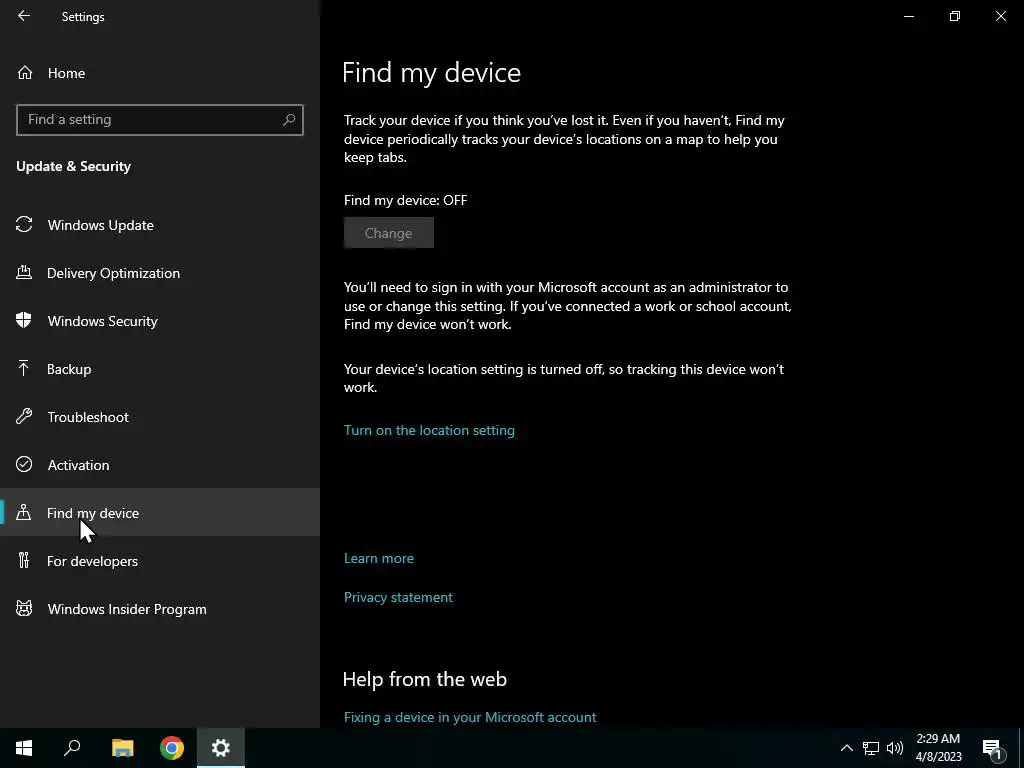The image size is (1024, 768).
Task: Click the Find a setting search box
Action: [159, 120]
